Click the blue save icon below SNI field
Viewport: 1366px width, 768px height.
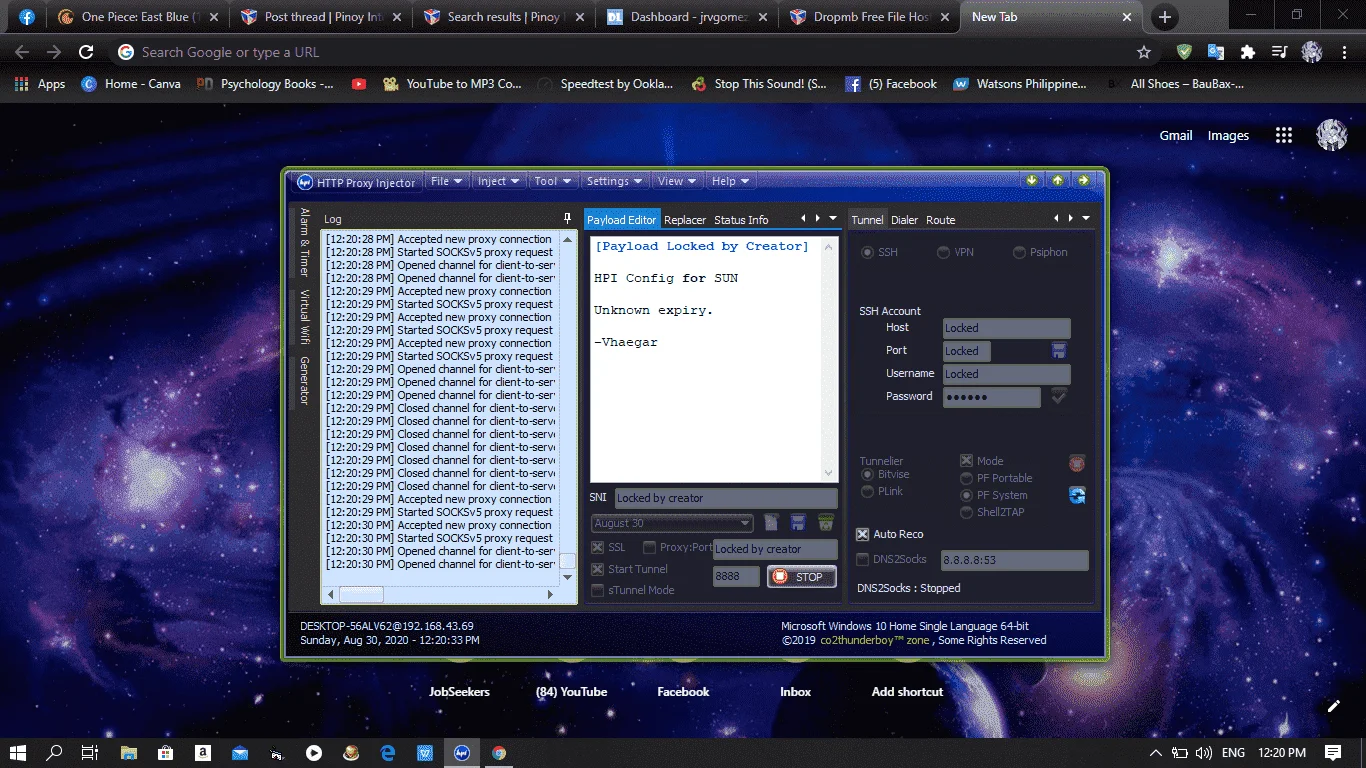[x=798, y=523]
